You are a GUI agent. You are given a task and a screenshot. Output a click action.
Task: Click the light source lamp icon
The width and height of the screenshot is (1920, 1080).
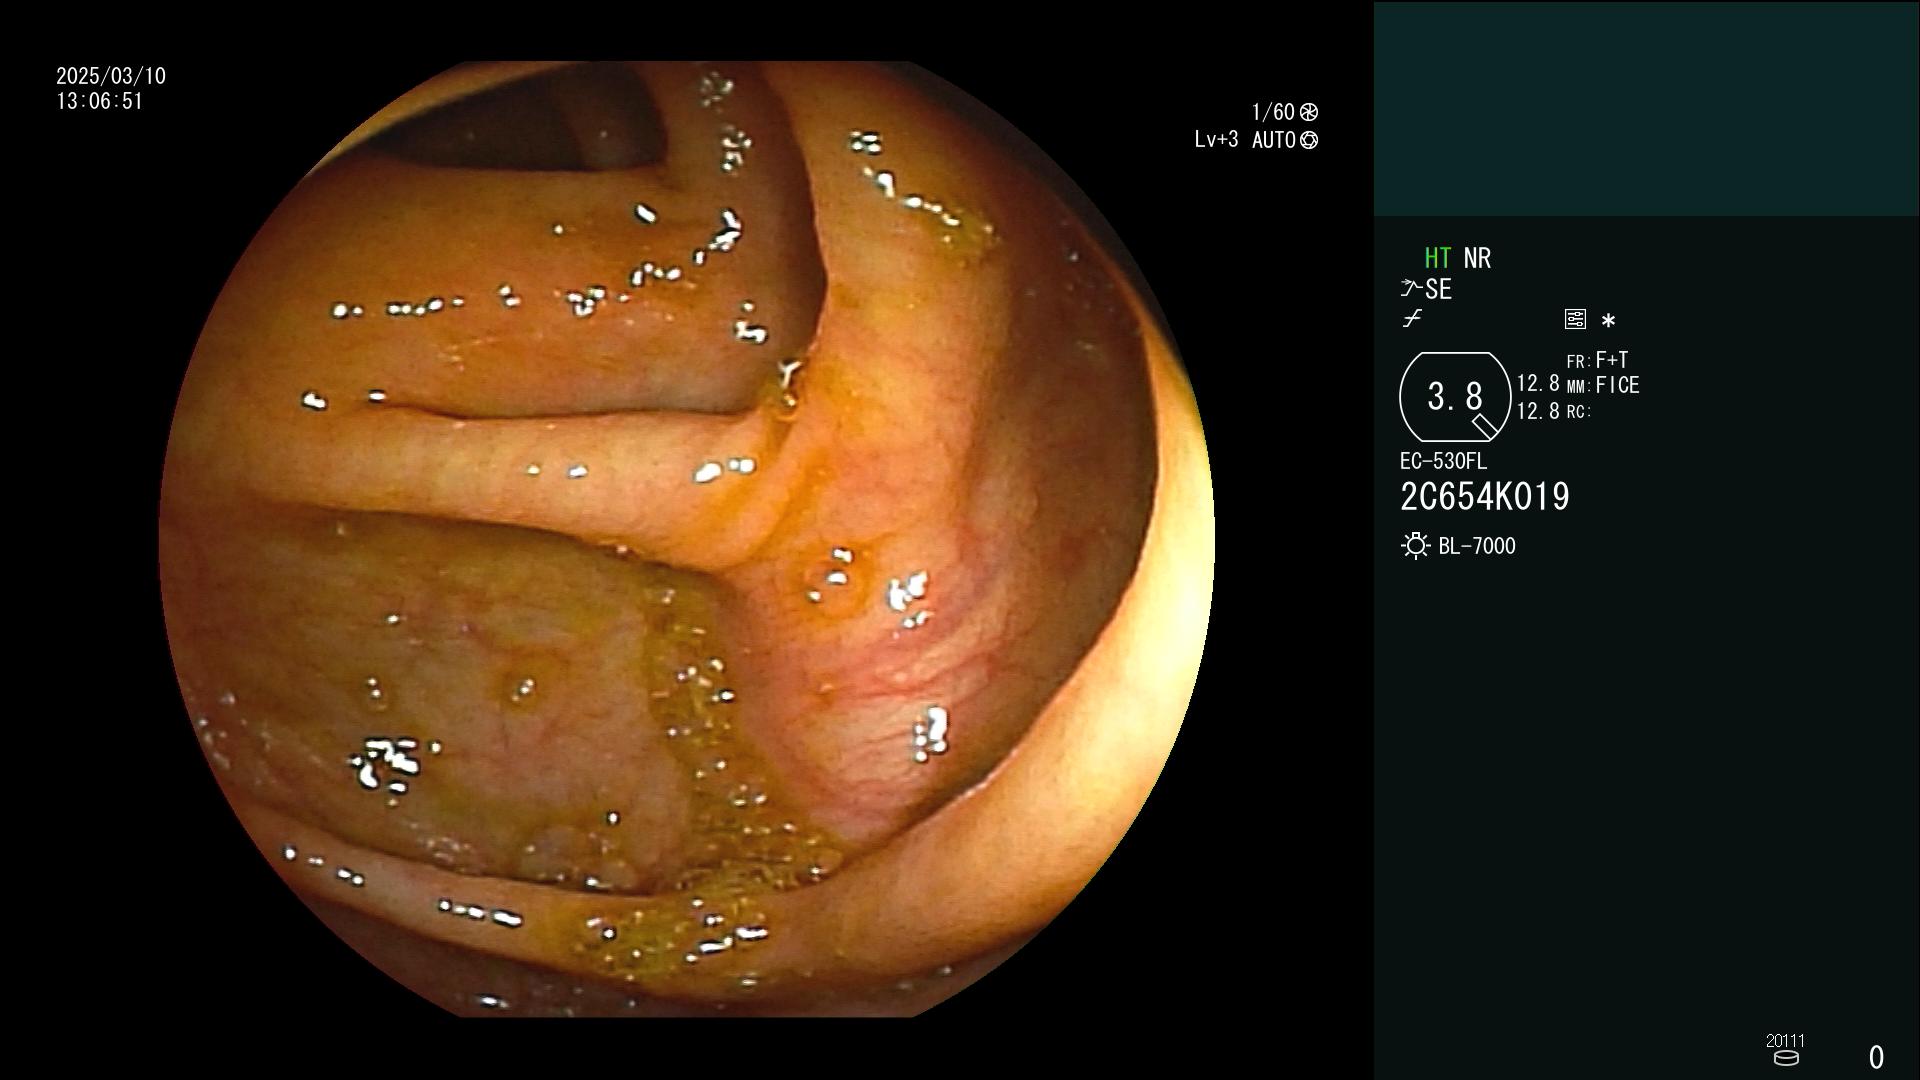(x=1415, y=546)
